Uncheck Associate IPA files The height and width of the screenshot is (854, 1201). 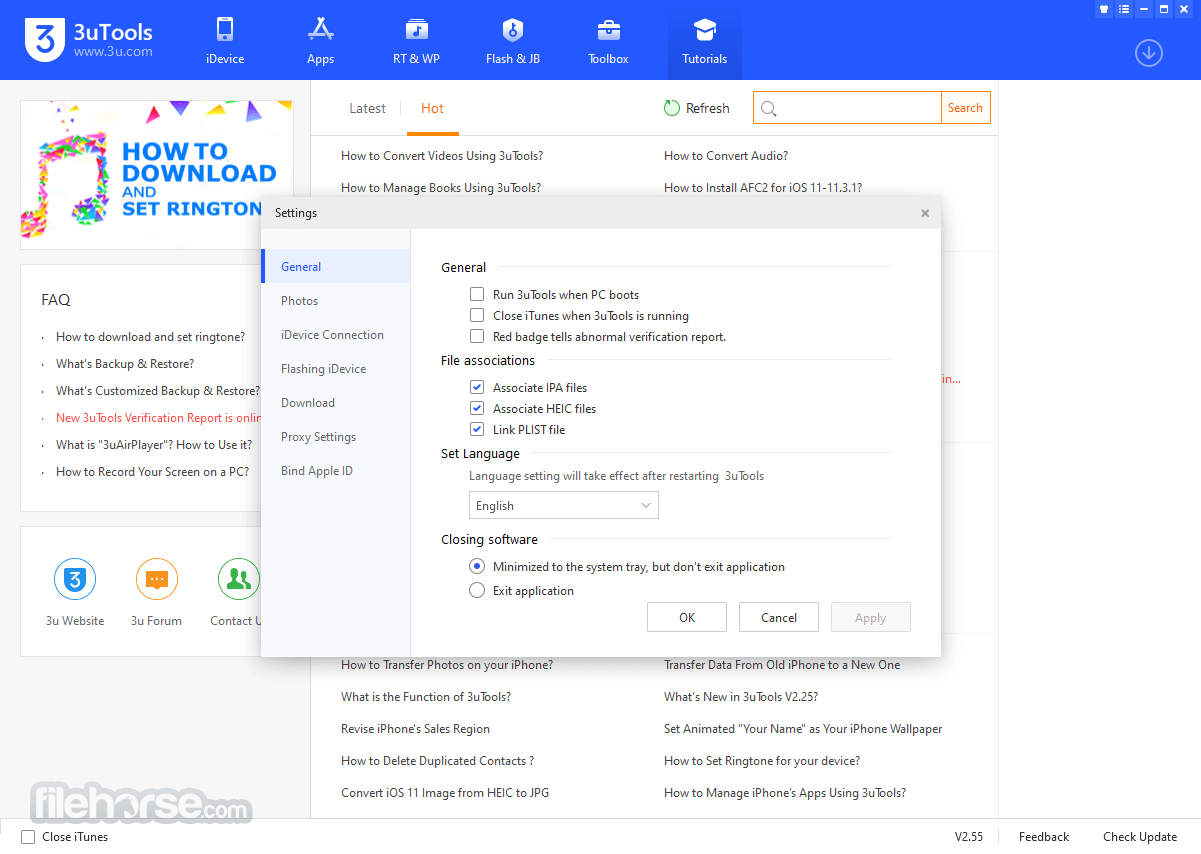(x=477, y=388)
